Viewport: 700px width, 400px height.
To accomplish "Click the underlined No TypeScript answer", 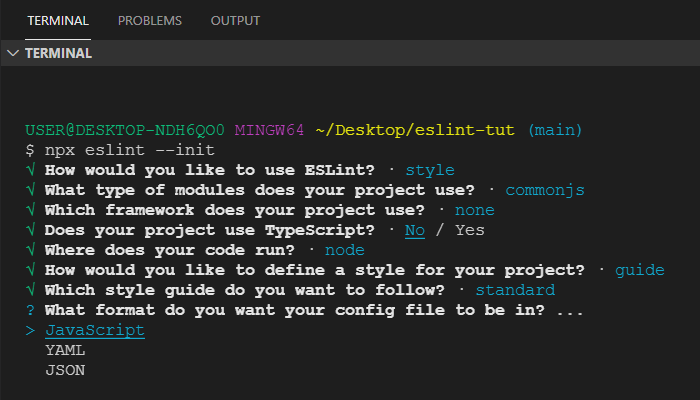I will point(415,230).
